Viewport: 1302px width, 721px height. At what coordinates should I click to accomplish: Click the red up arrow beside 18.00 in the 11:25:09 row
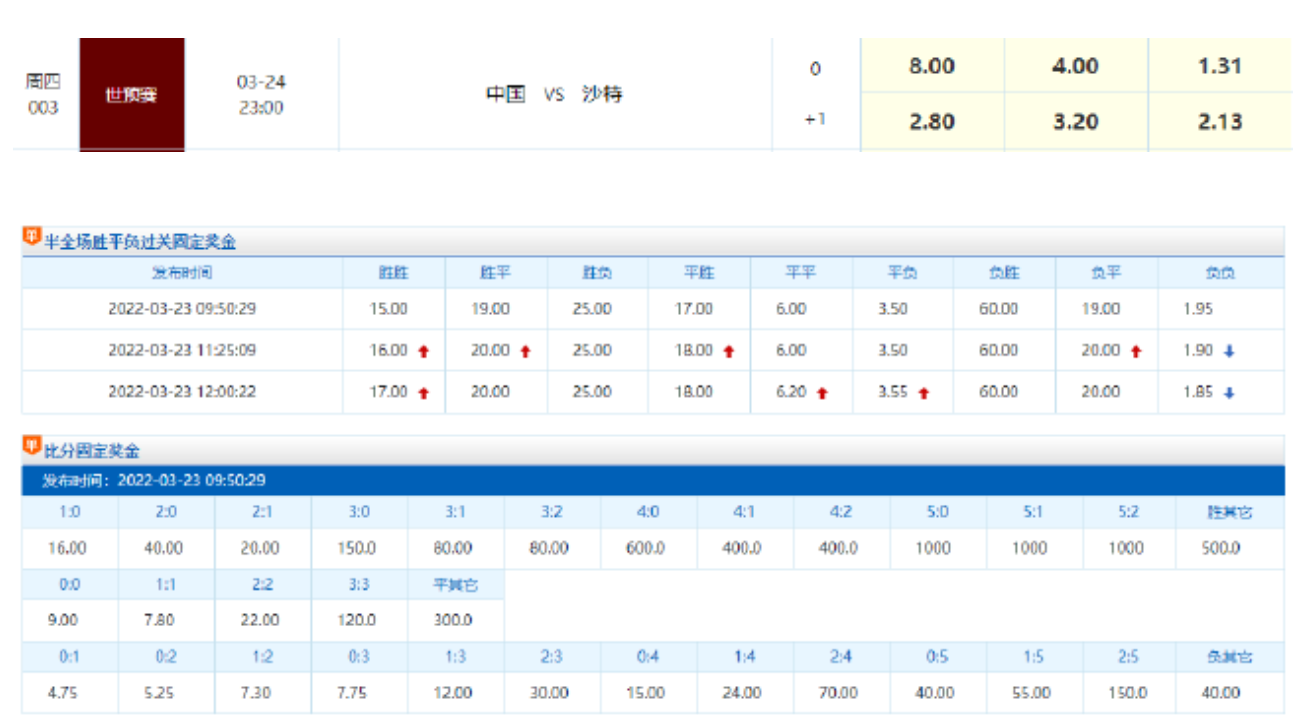[x=729, y=351]
